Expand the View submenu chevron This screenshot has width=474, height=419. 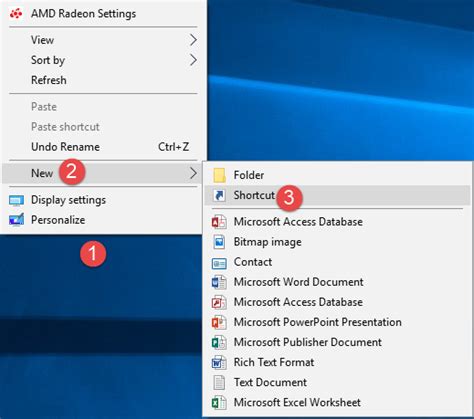tap(193, 40)
